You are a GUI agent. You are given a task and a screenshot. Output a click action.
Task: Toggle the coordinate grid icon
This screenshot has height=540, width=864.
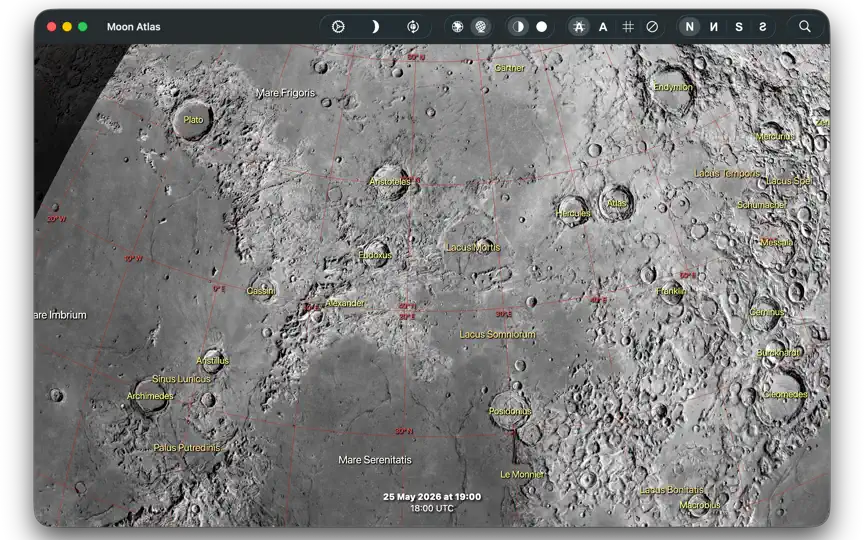pyautogui.click(x=628, y=26)
